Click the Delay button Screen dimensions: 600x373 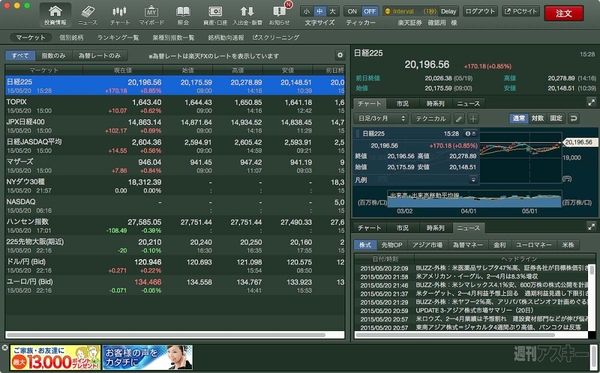[448, 11]
